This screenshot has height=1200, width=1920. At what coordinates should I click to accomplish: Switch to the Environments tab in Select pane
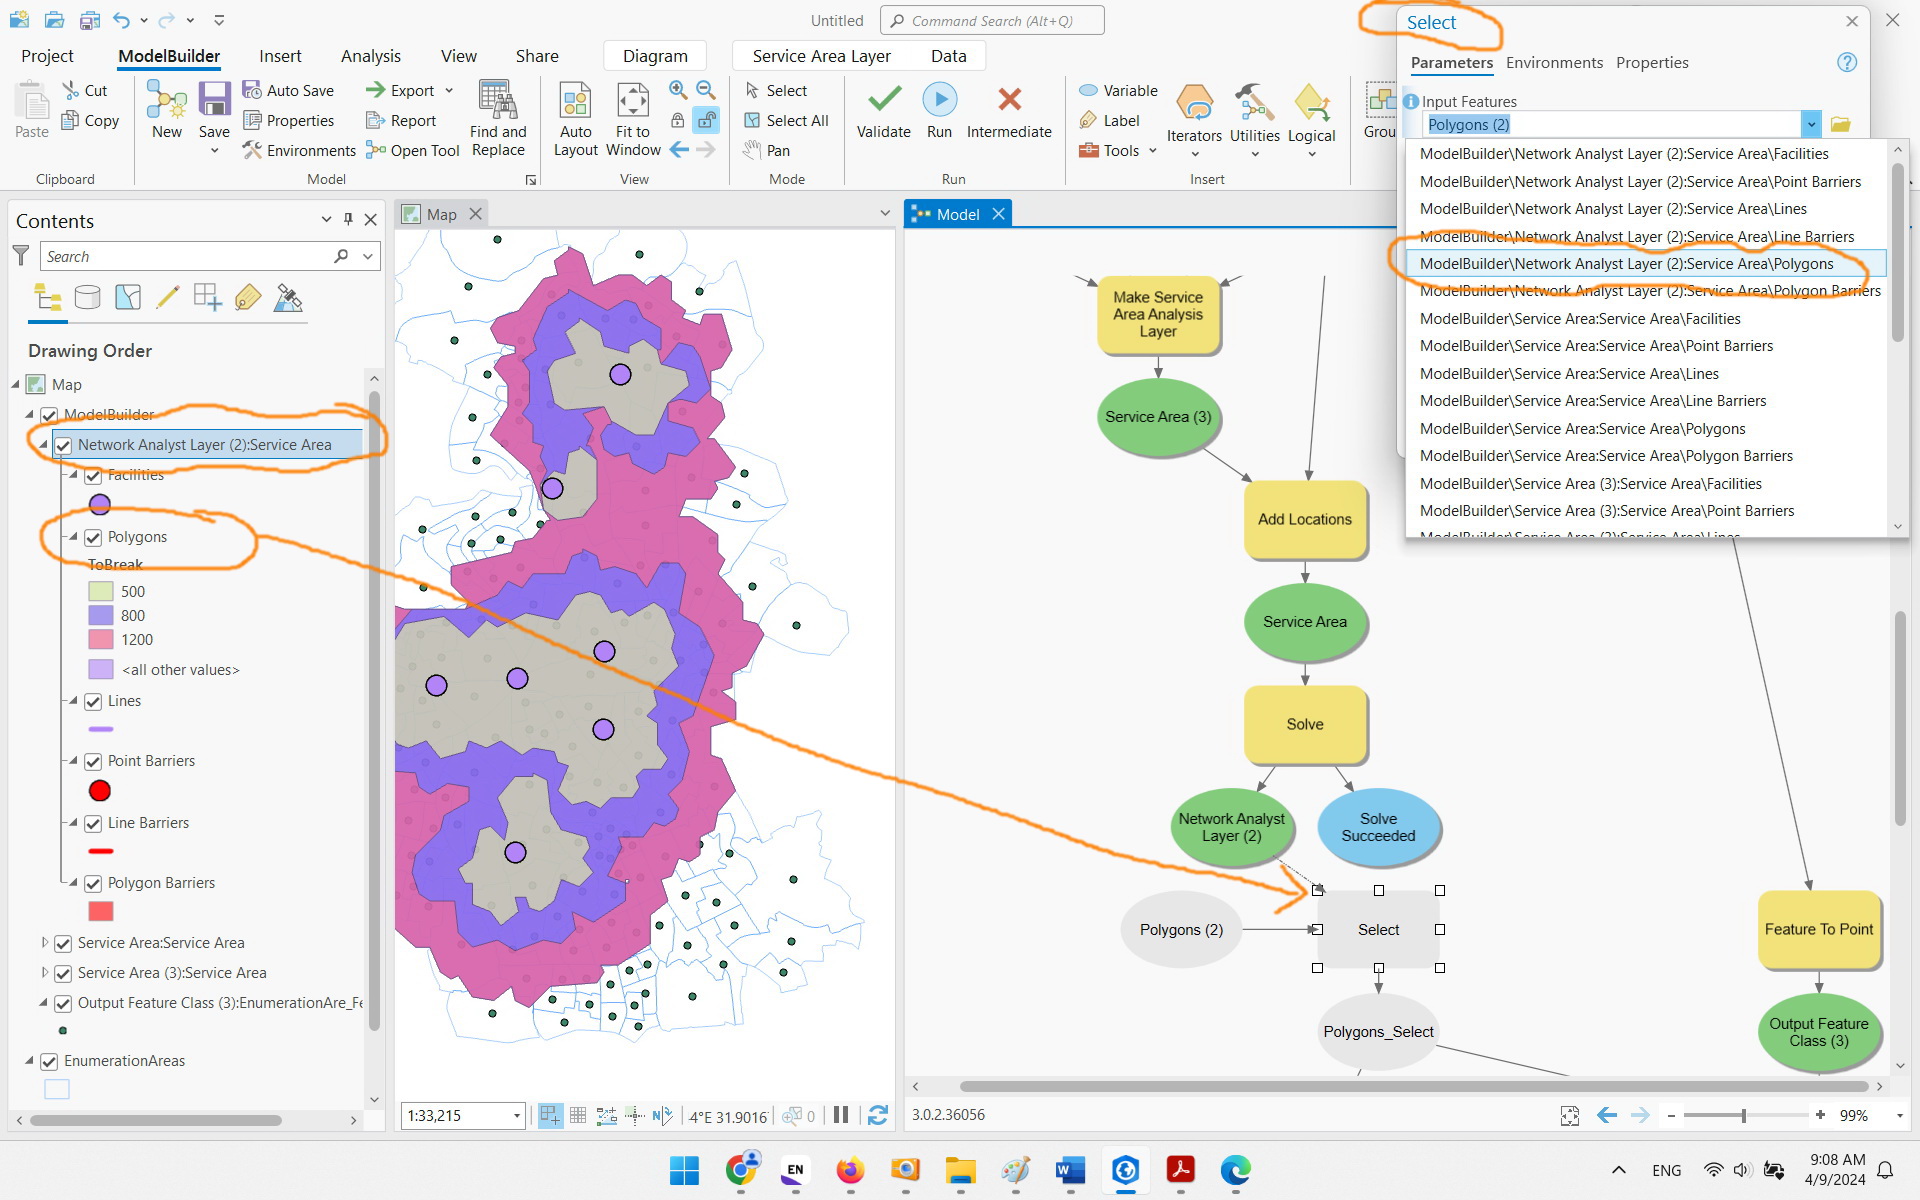point(1553,62)
